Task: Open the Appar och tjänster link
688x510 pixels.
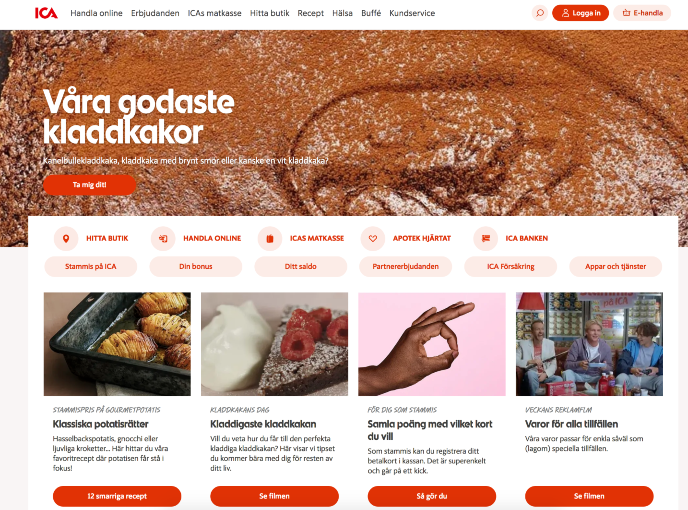Action: point(615,266)
